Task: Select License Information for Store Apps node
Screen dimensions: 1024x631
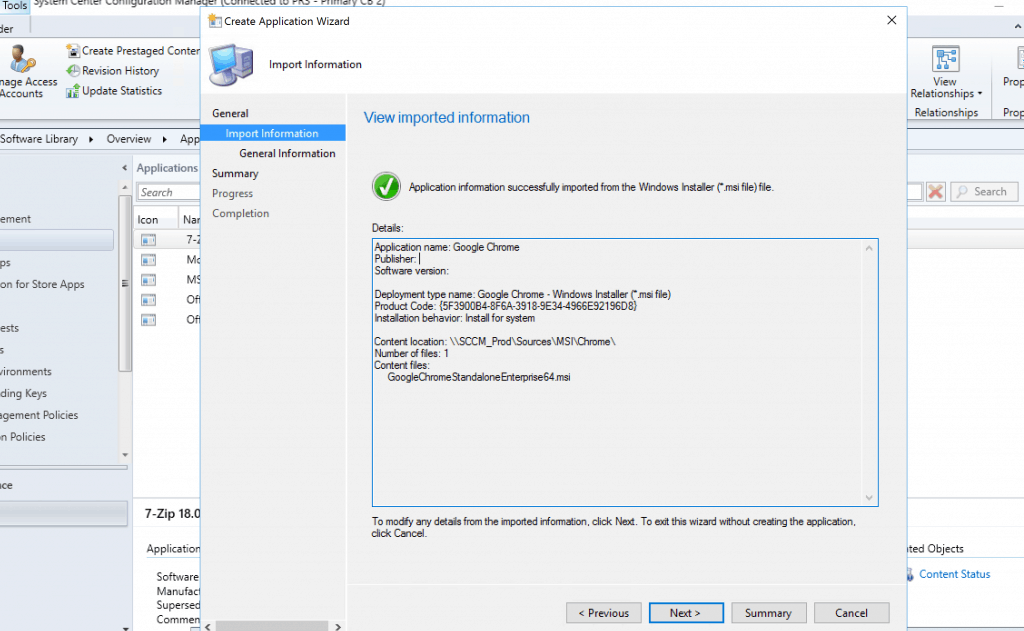Action: point(42,284)
